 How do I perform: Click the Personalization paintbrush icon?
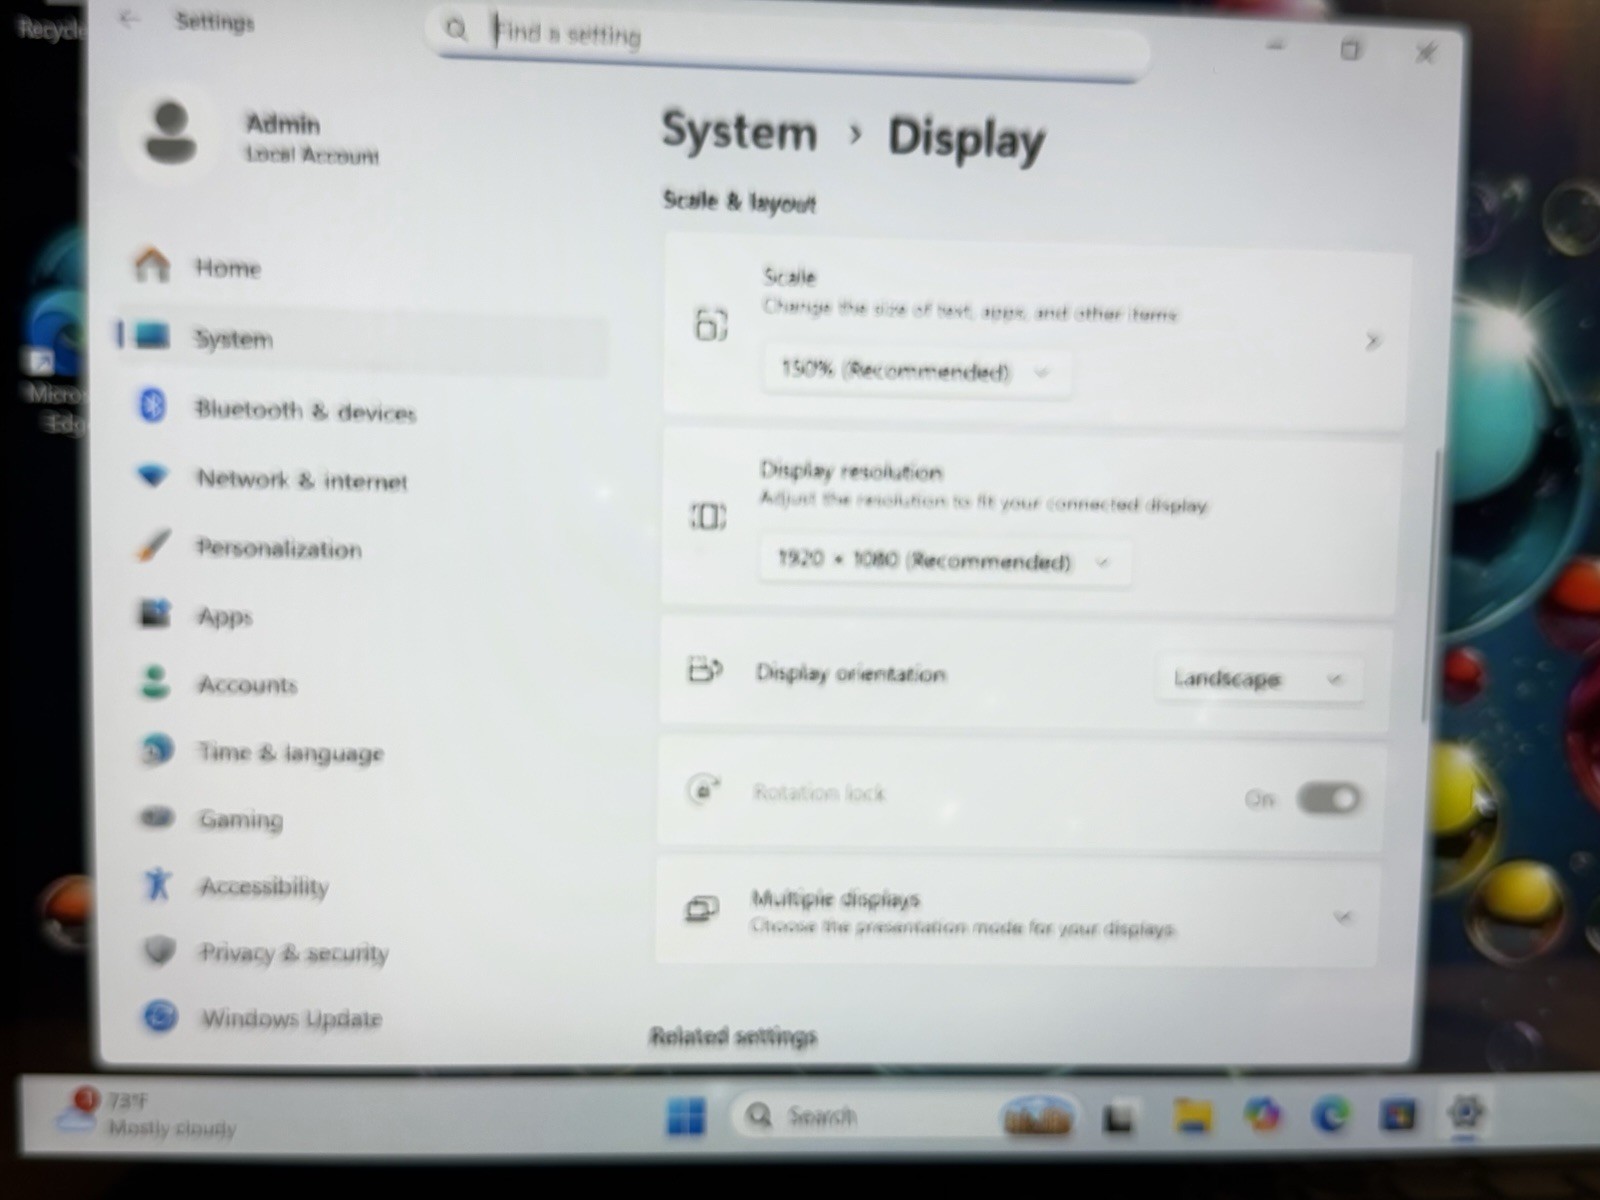(153, 545)
